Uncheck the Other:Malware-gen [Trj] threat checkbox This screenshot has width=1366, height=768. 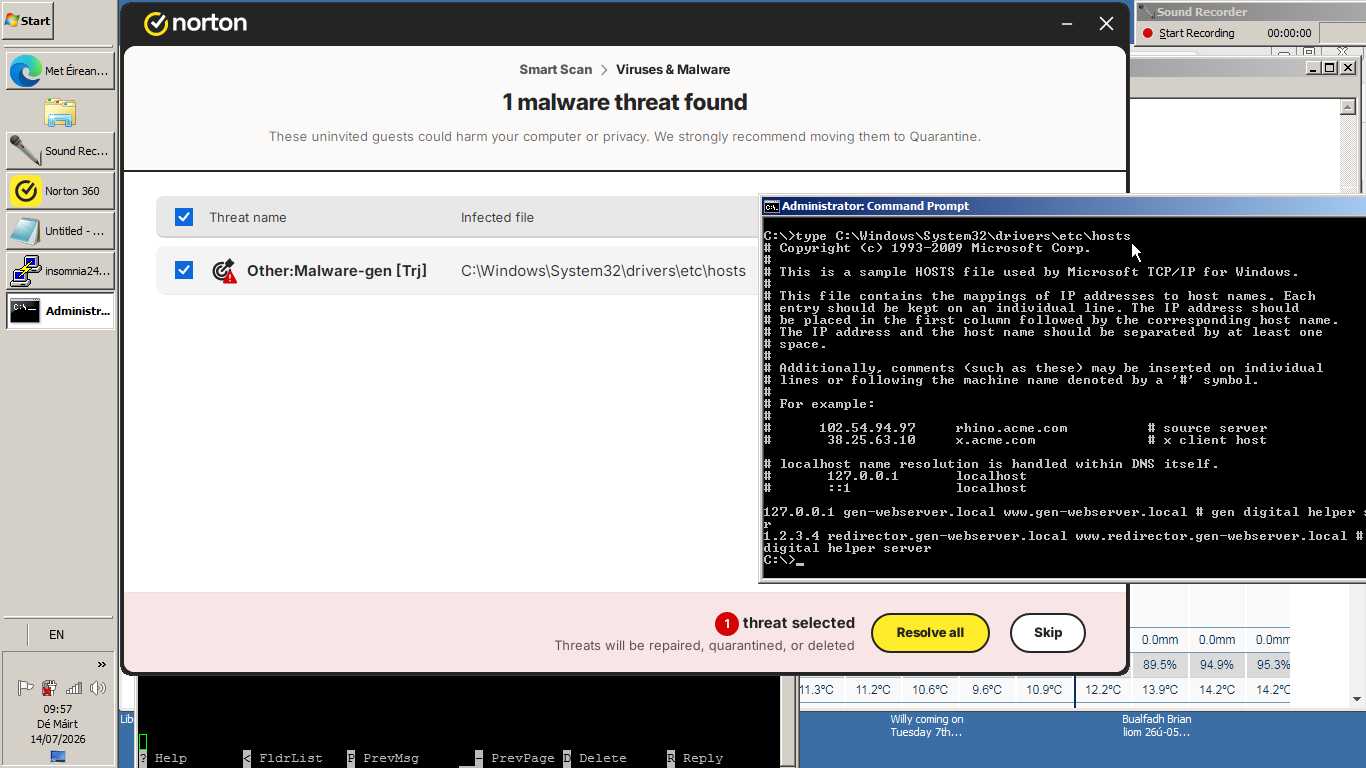(x=184, y=270)
